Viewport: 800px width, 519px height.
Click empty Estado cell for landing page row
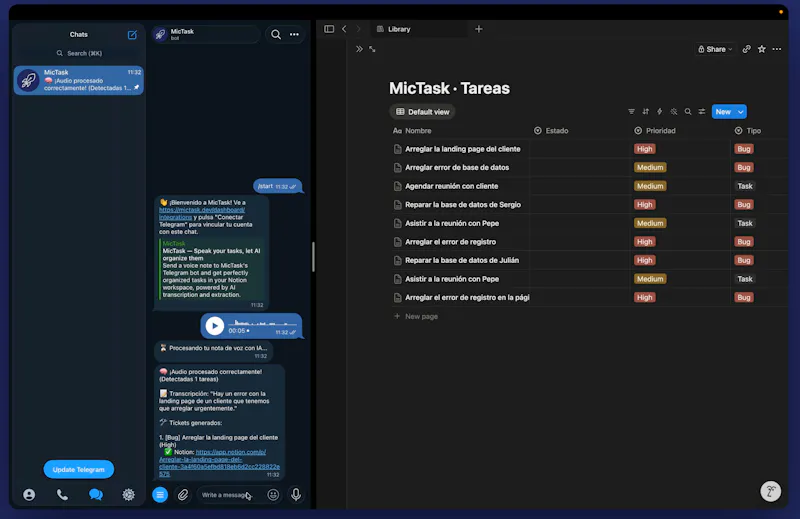(580, 149)
